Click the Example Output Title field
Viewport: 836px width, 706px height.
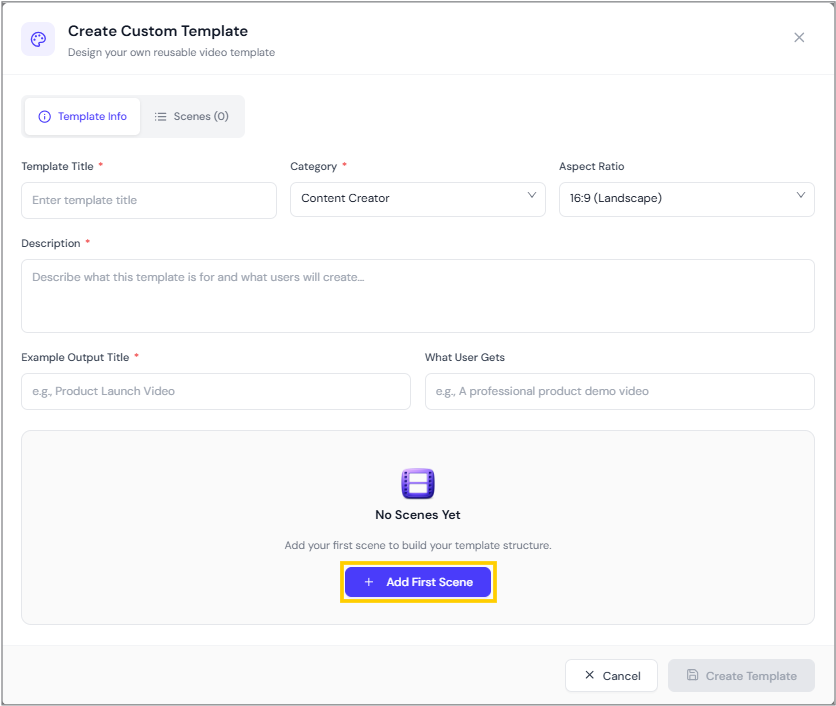coord(215,391)
